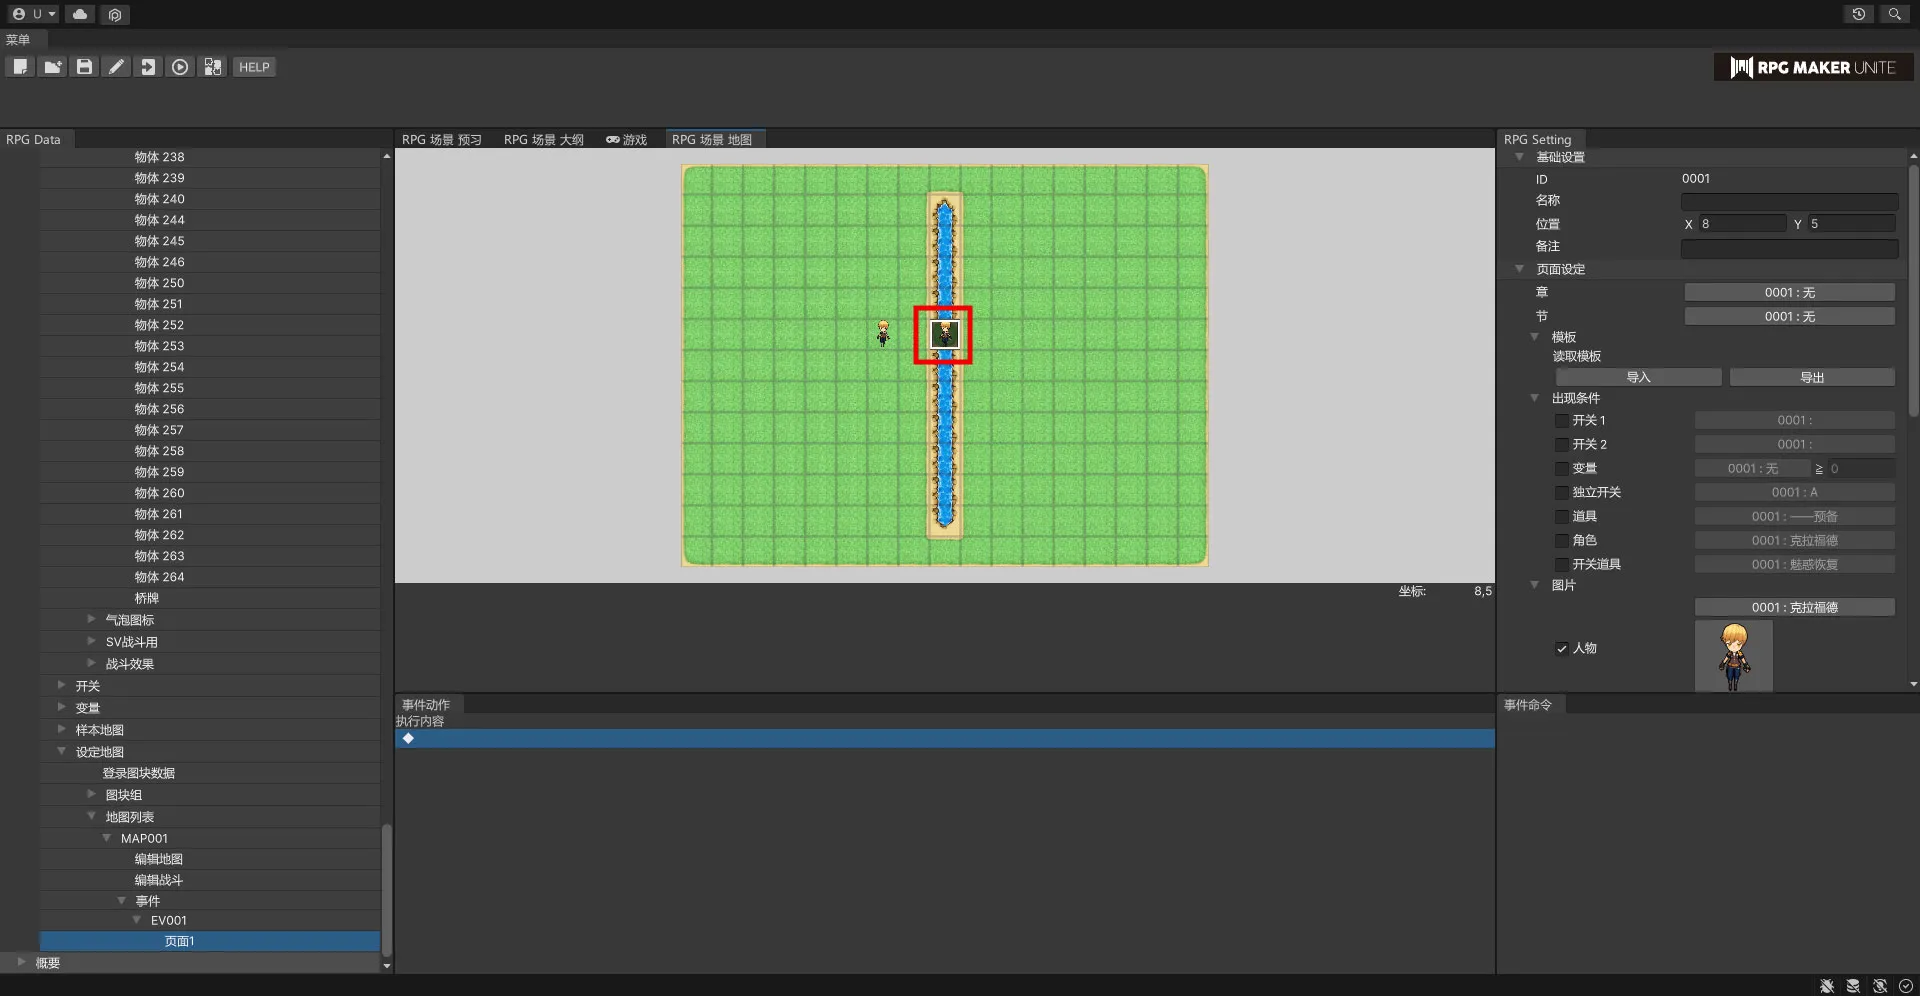
Task: Click the HELP button
Action: tap(254, 67)
